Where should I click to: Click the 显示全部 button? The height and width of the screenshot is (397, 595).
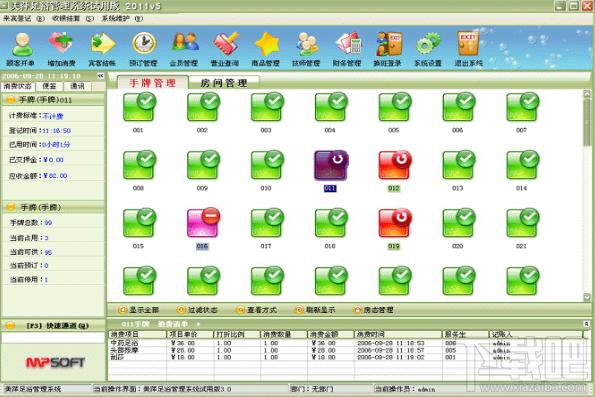(139, 310)
